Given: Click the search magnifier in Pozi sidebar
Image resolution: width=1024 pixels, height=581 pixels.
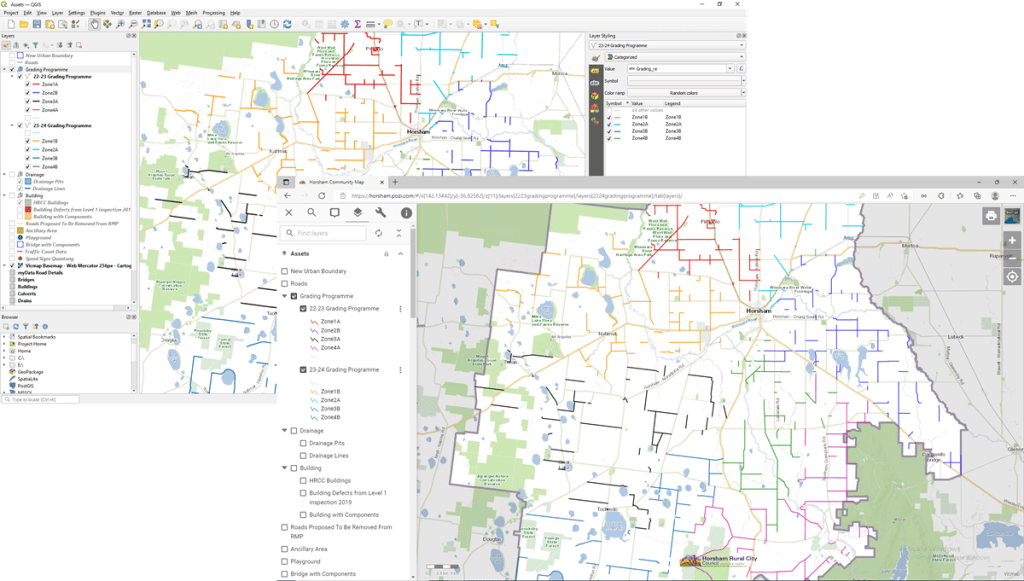Looking at the screenshot, I should pos(311,213).
